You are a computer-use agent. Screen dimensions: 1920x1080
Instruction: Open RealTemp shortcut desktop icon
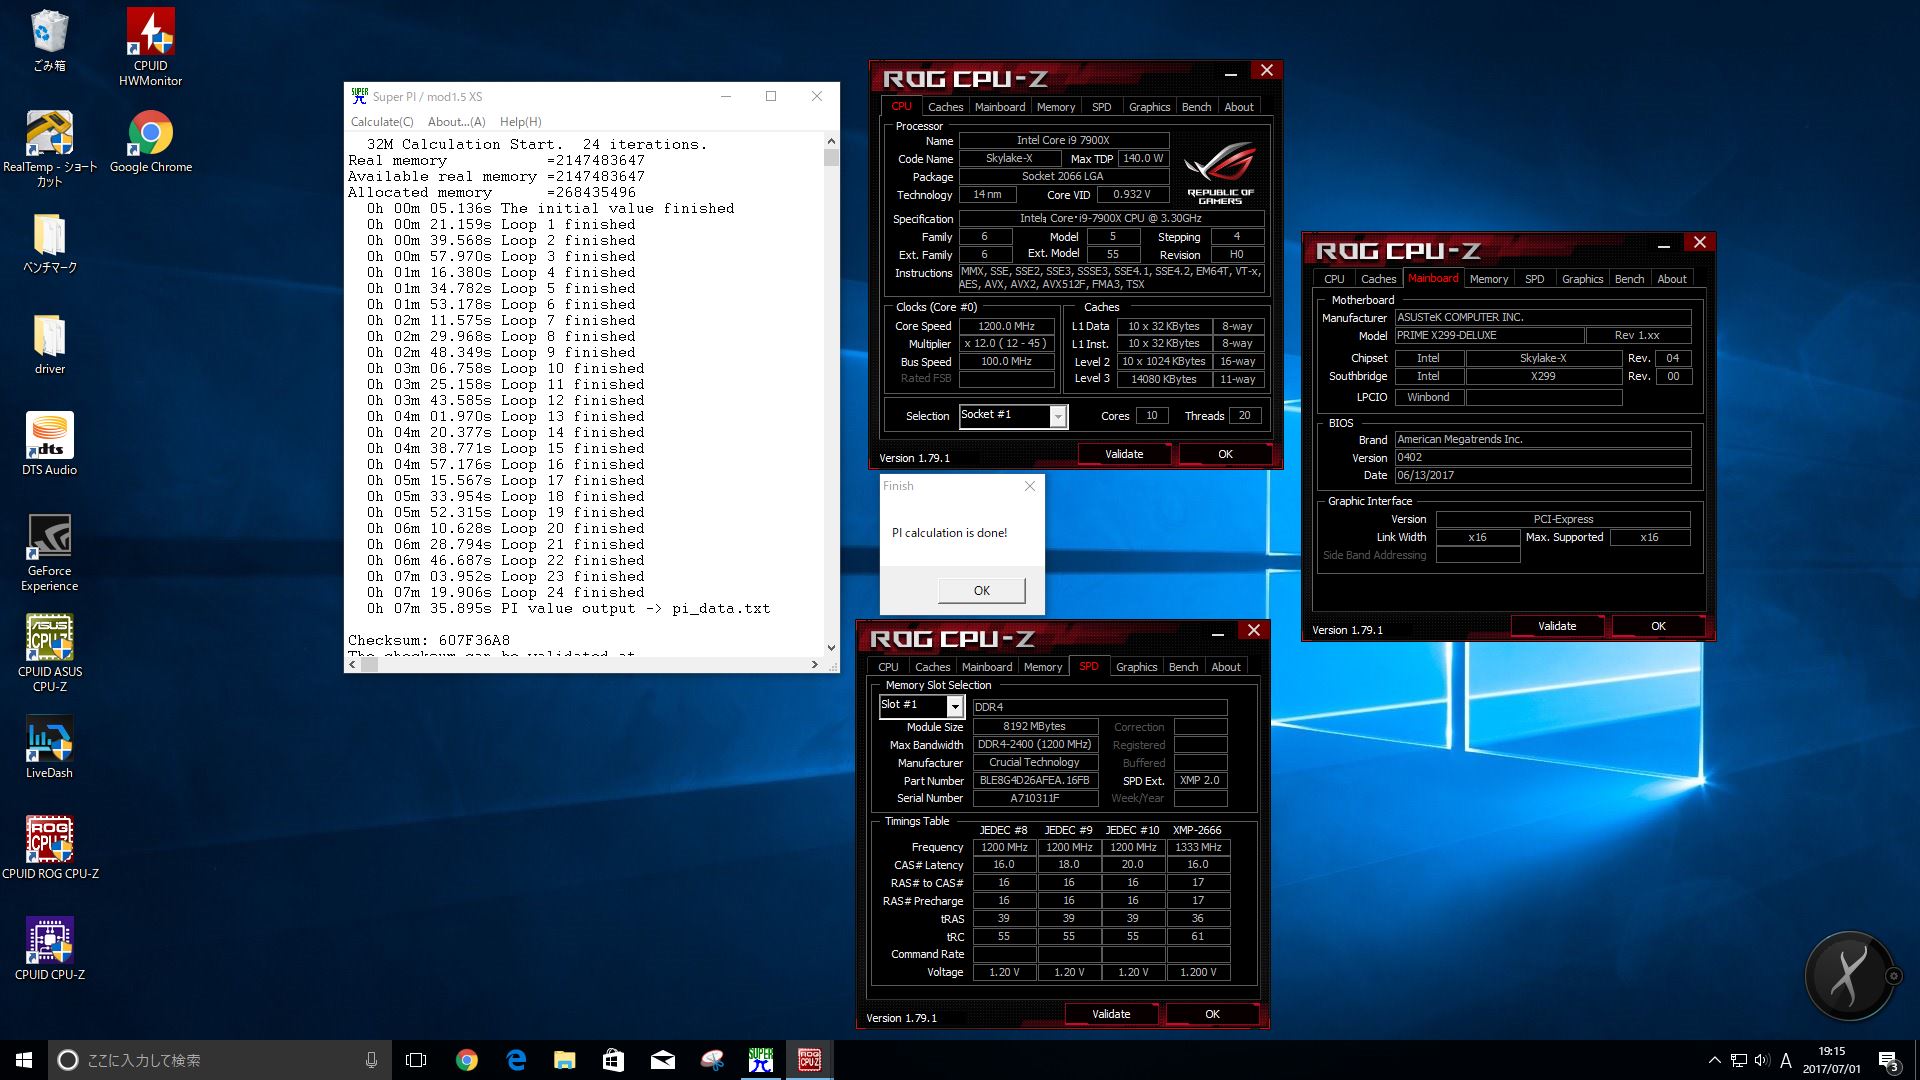(49, 148)
